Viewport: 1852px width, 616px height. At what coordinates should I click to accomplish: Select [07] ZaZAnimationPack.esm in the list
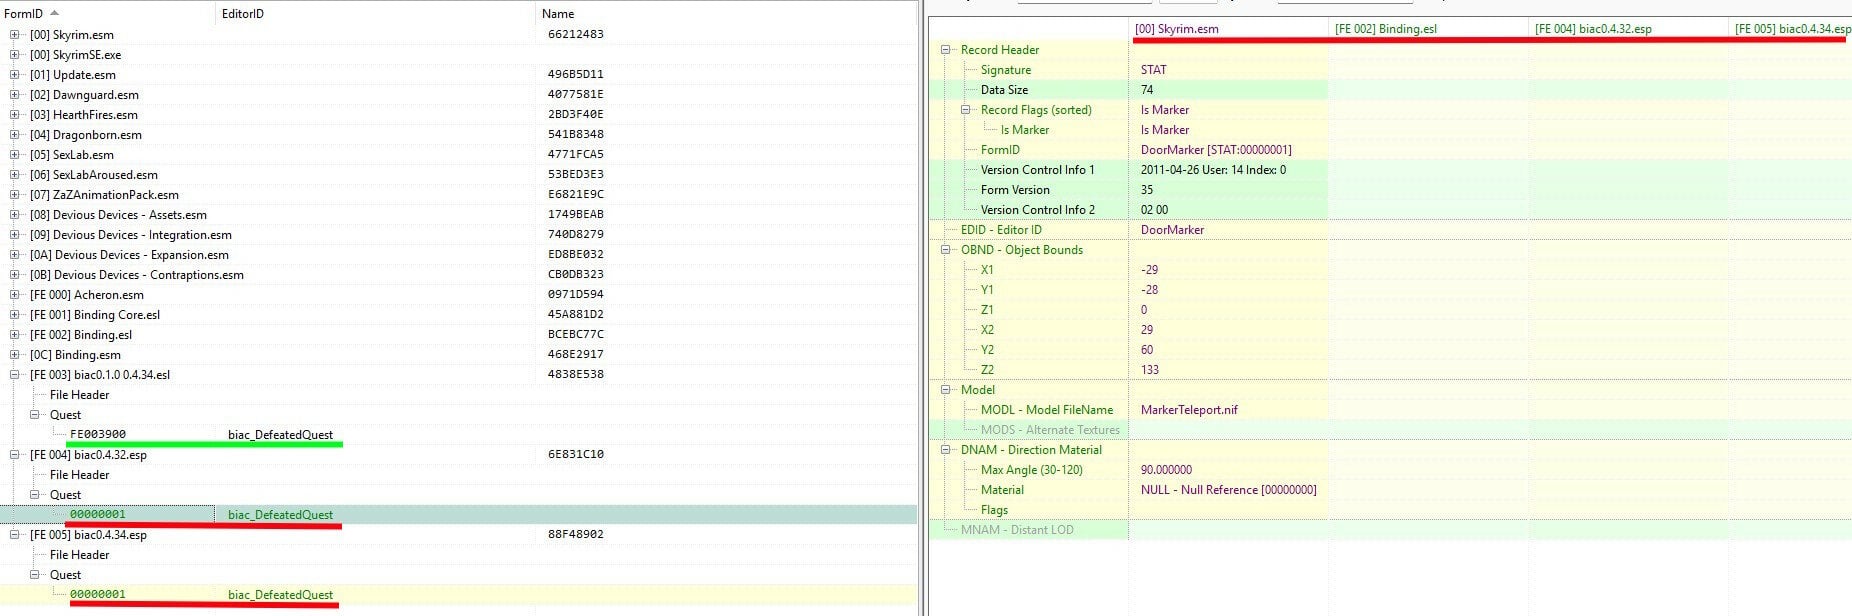[x=104, y=194]
